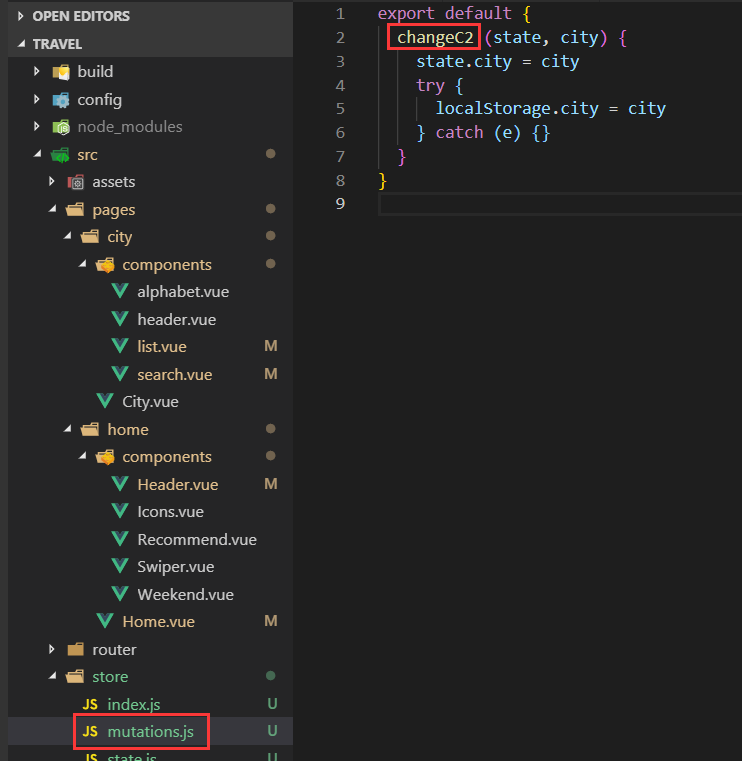Click the build folder icon

[61, 72]
